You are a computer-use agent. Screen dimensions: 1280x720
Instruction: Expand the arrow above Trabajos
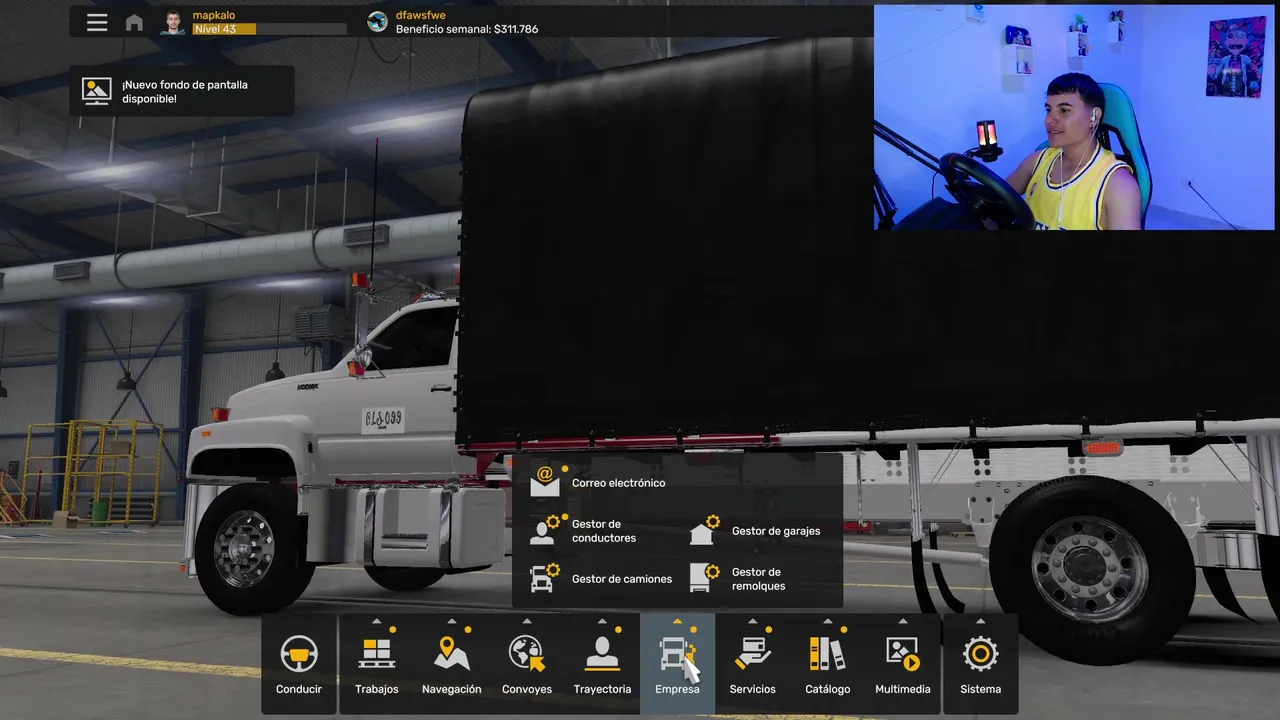click(x=377, y=621)
